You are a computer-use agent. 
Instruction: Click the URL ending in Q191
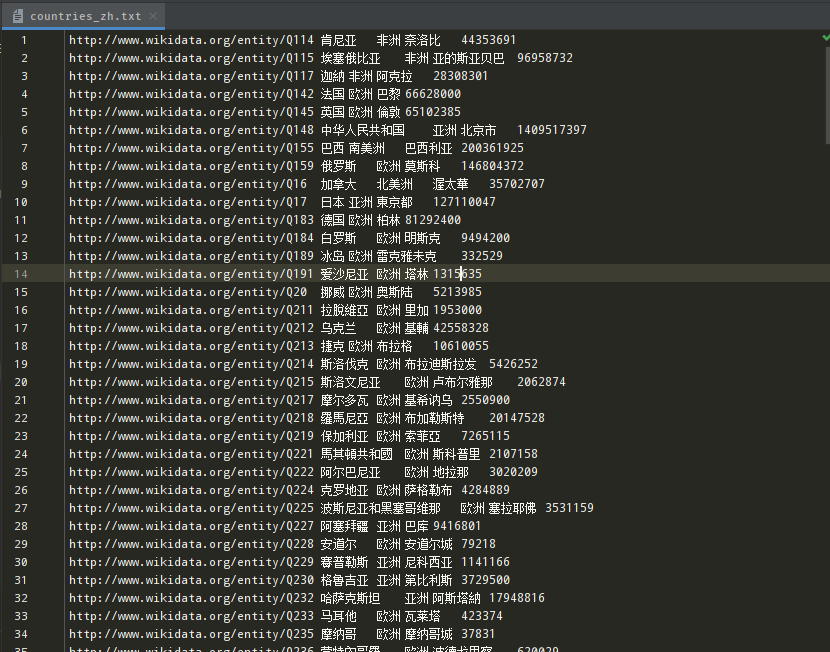(x=191, y=274)
